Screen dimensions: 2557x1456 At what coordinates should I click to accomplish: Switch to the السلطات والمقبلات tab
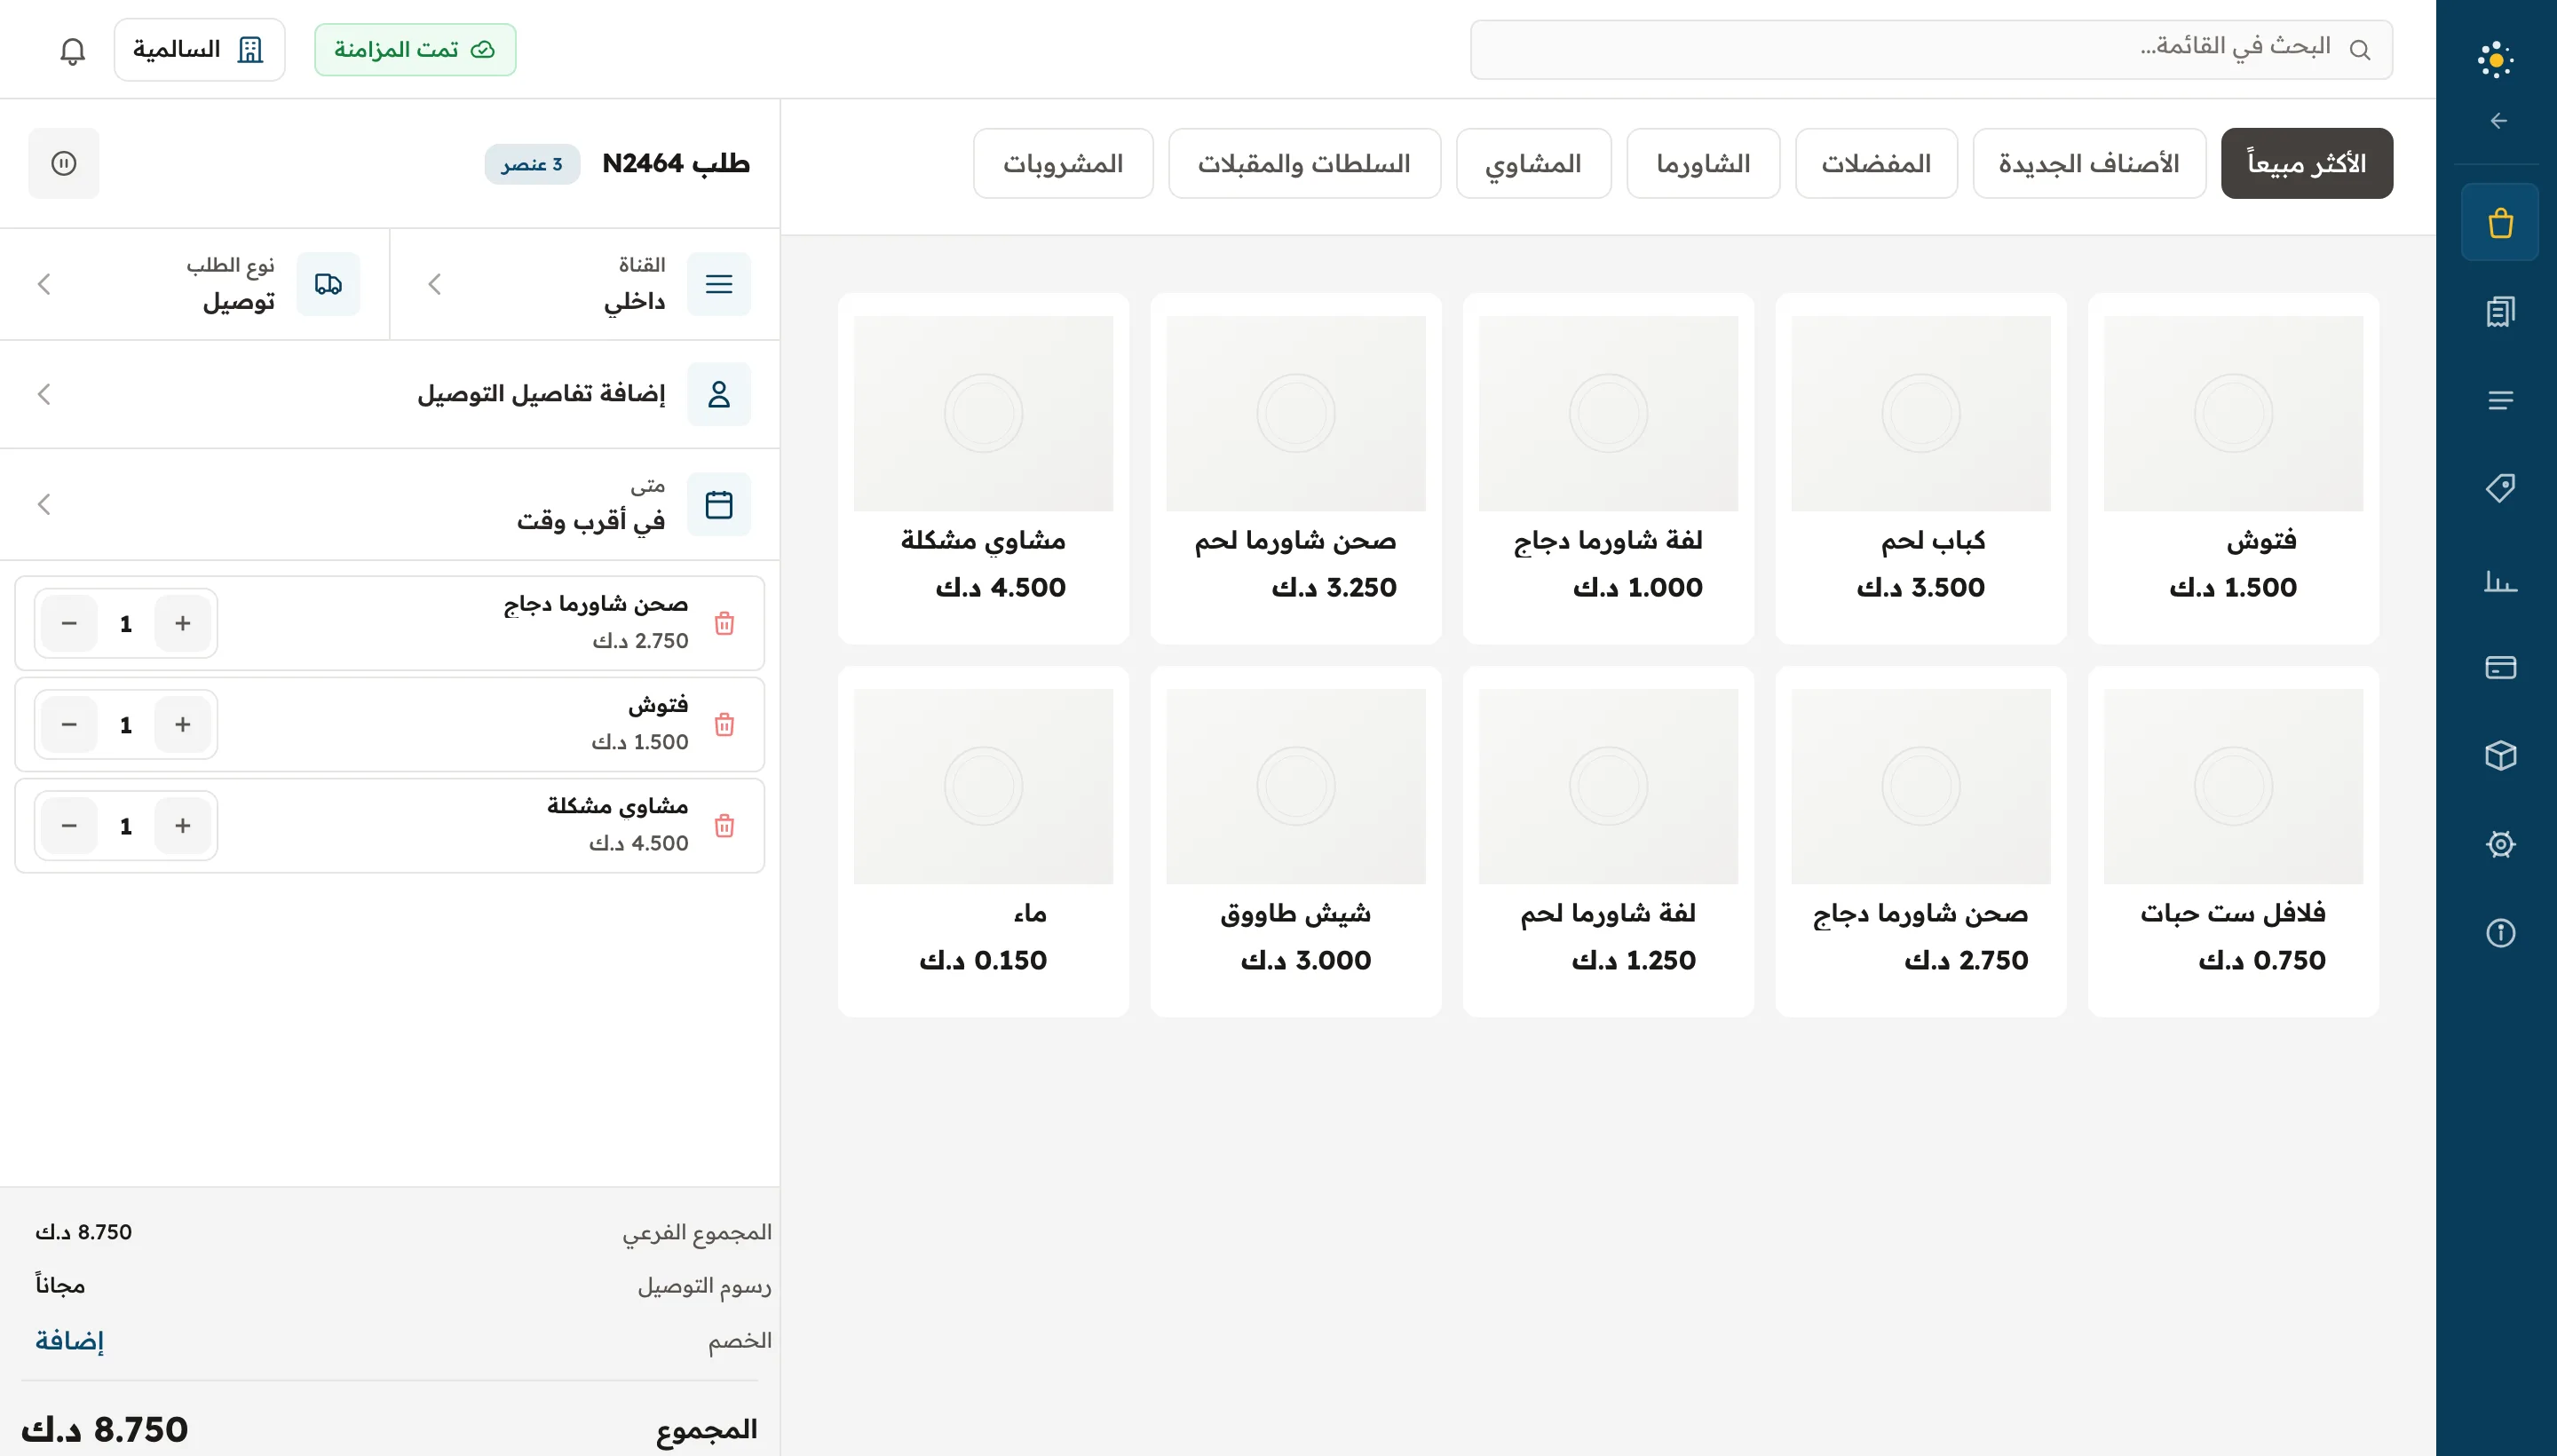pos(1304,163)
